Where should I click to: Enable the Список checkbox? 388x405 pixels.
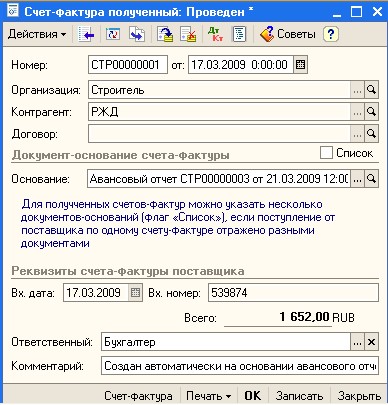tap(326, 153)
